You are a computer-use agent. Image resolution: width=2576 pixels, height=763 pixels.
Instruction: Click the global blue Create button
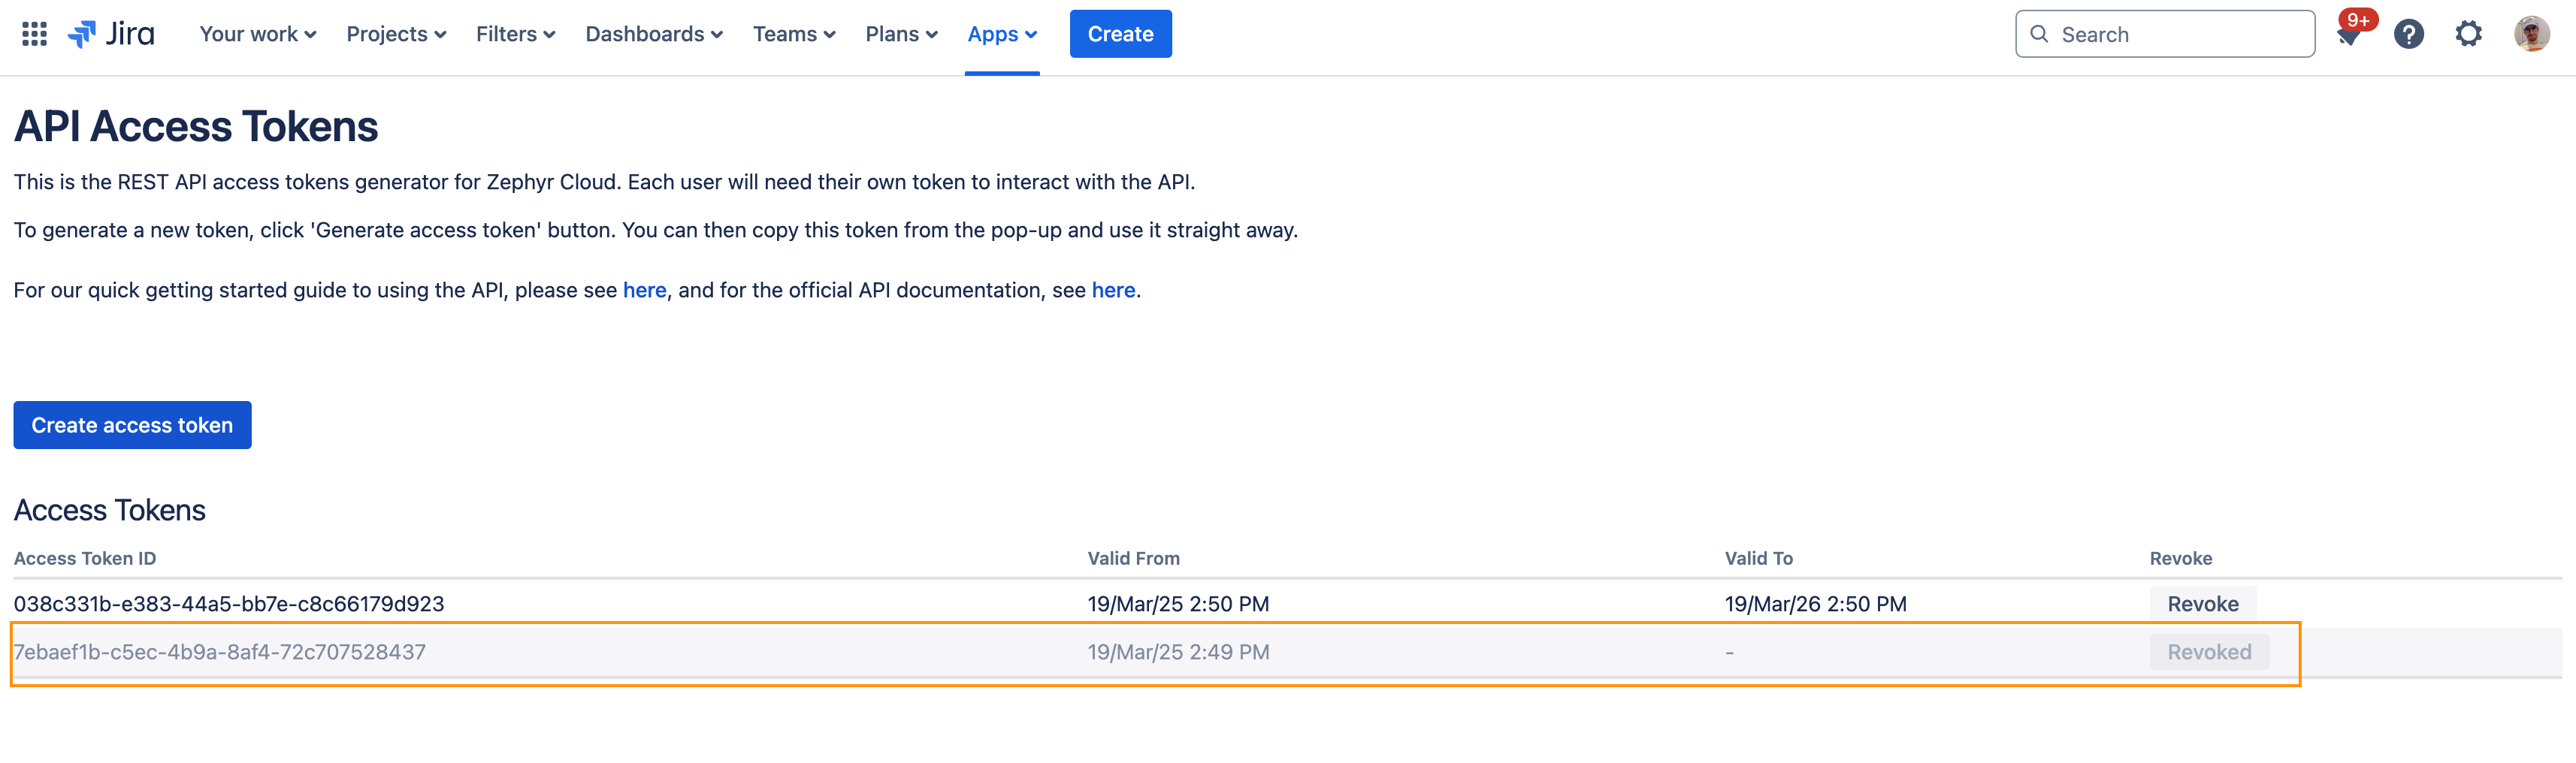point(1120,33)
